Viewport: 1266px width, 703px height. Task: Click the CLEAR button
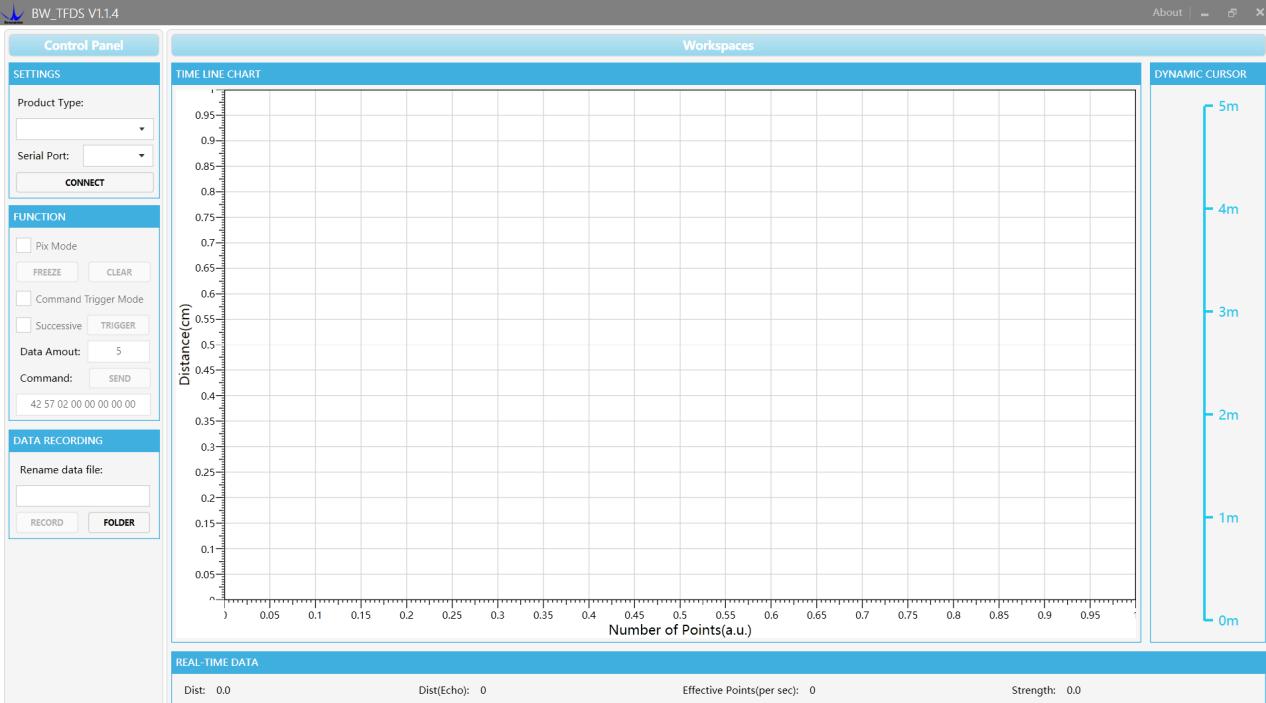(119, 272)
